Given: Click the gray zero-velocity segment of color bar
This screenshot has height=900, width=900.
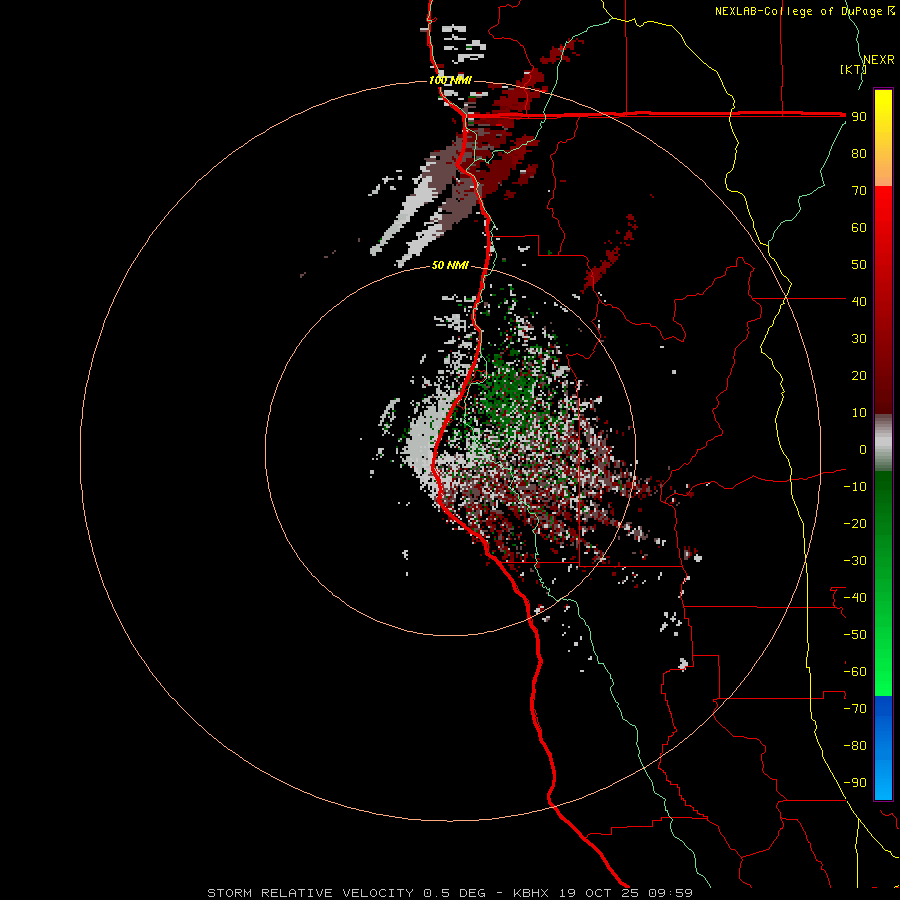Looking at the screenshot, I should click(883, 443).
